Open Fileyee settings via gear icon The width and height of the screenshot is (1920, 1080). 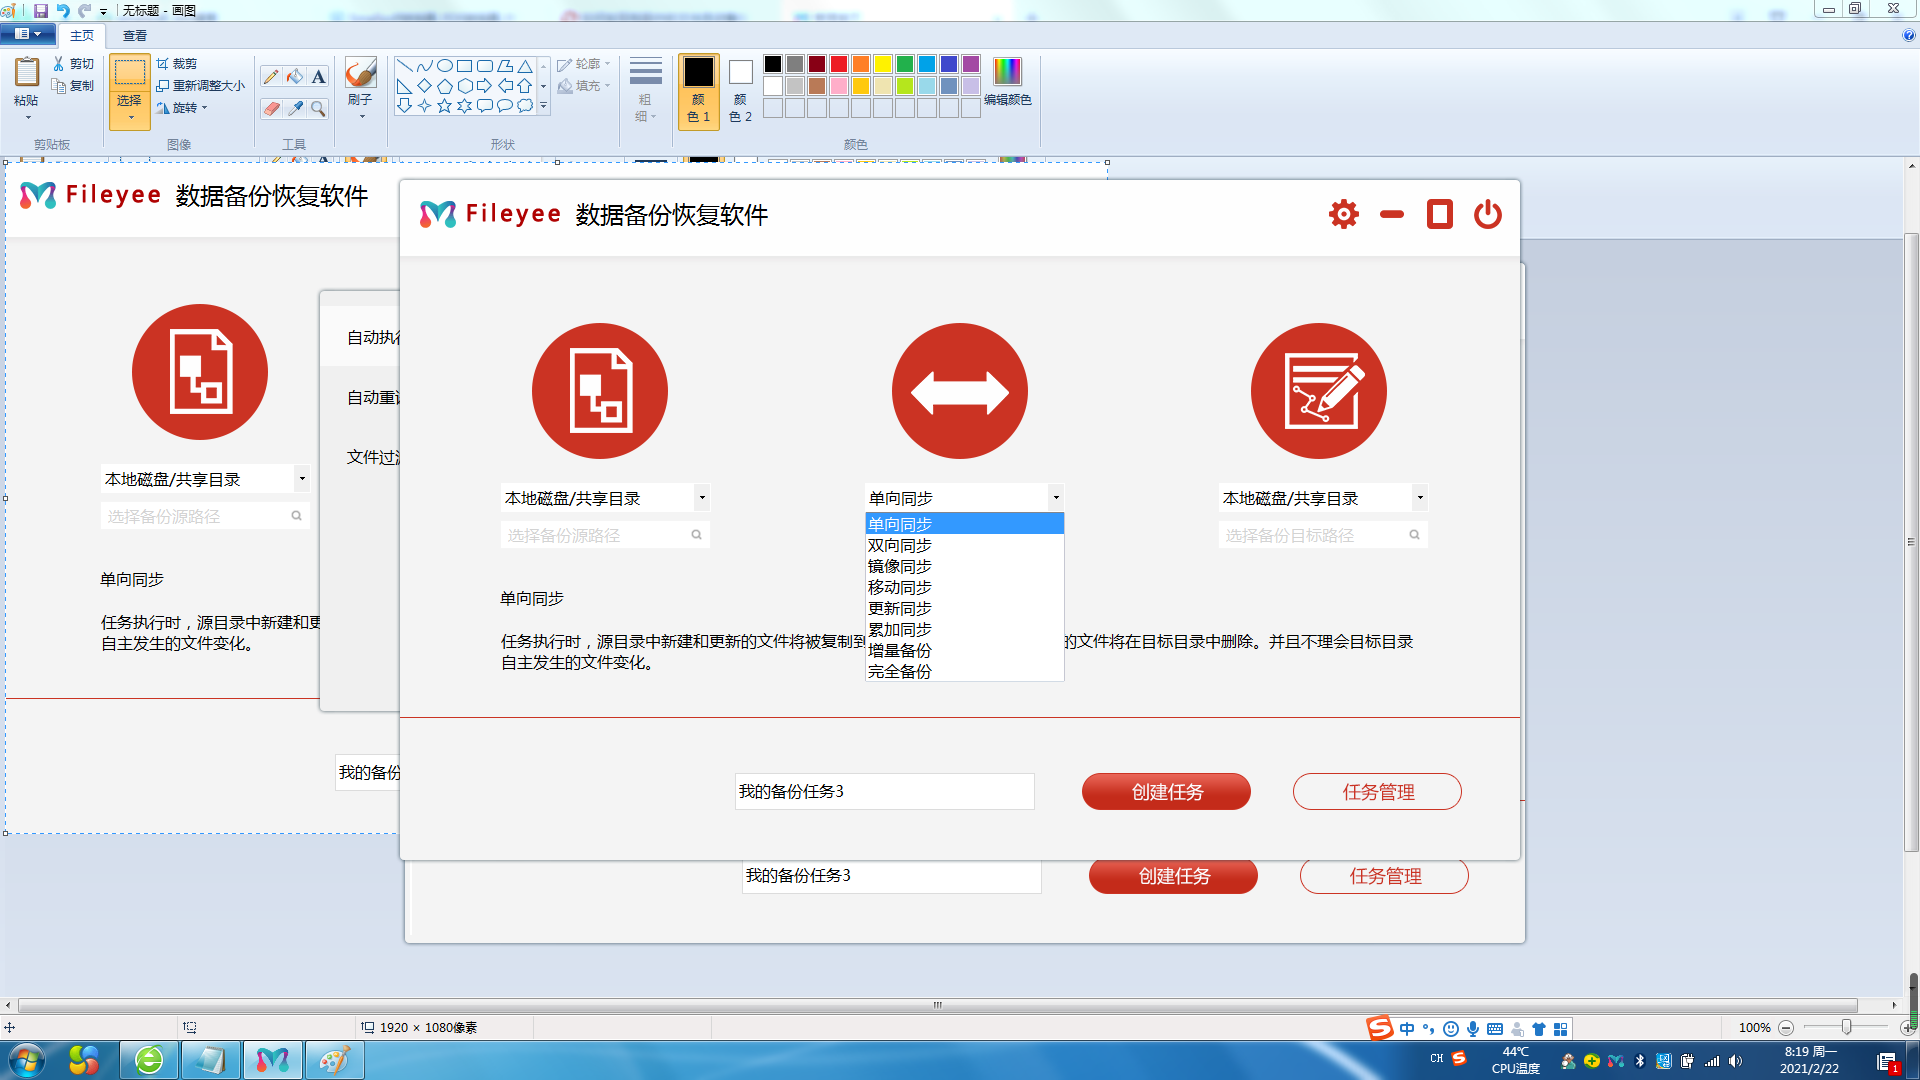point(1343,214)
